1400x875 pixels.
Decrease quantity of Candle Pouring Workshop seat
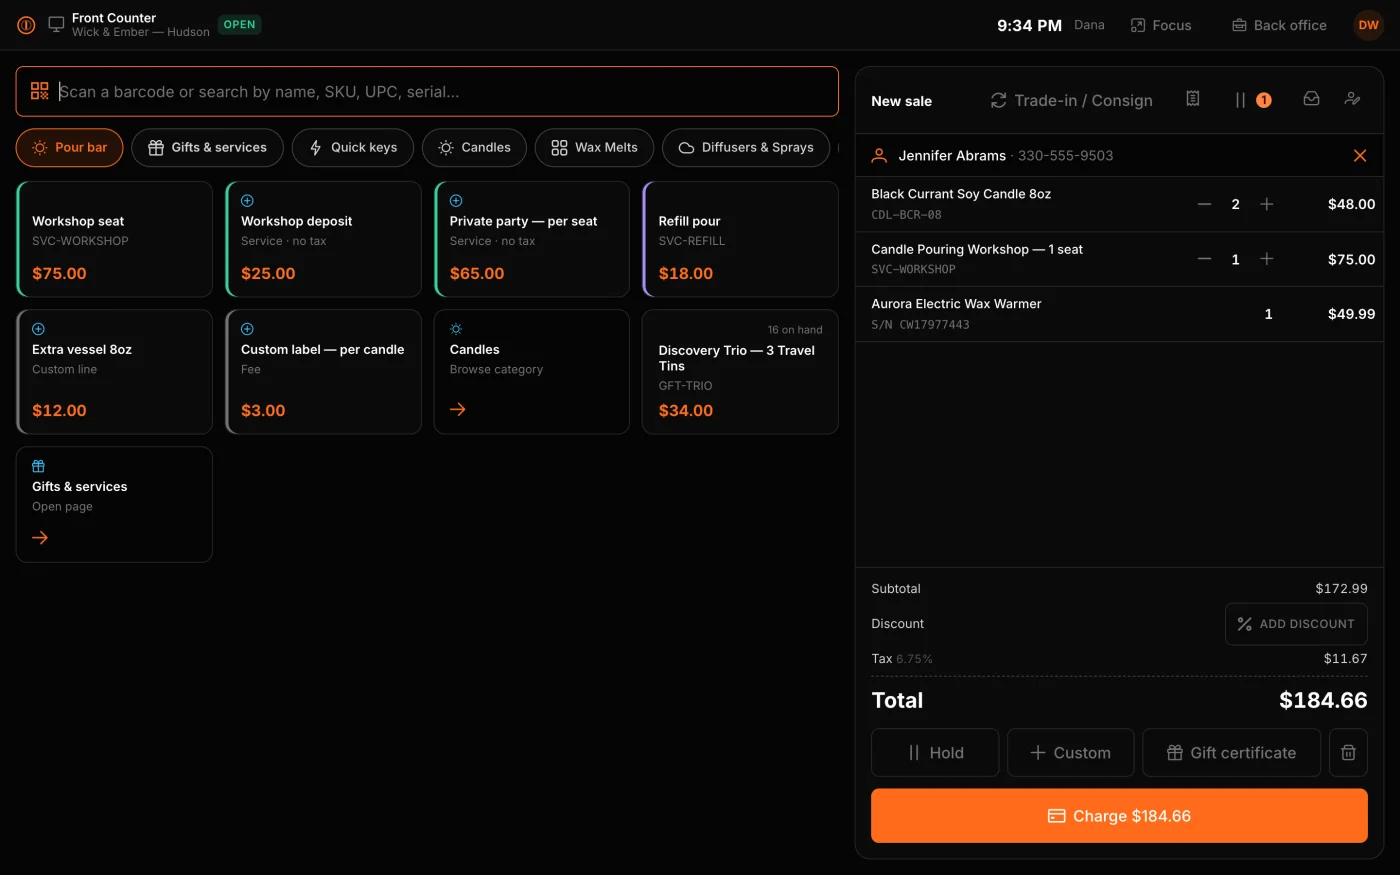(1205, 259)
